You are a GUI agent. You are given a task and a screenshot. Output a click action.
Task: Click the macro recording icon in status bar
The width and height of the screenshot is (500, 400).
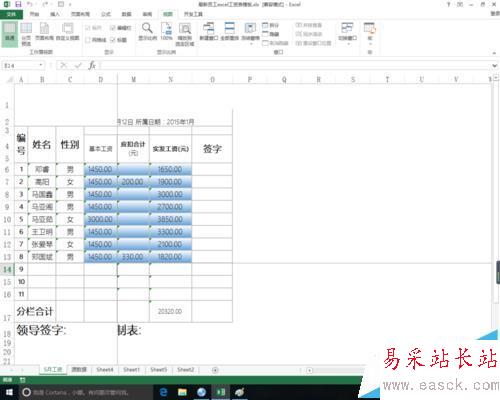point(22,380)
